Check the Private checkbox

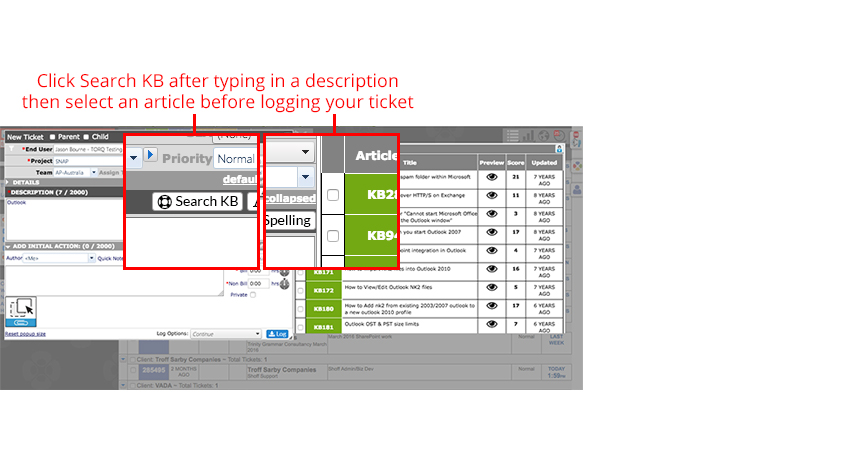pyautogui.click(x=253, y=295)
